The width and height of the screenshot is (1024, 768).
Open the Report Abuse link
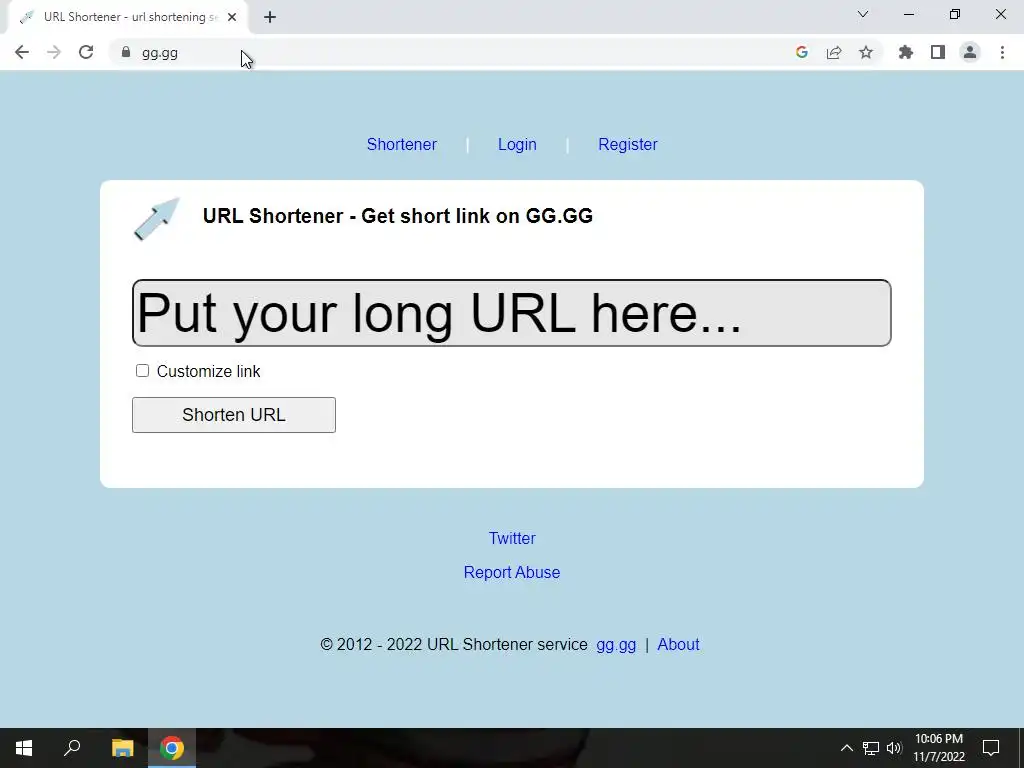point(512,572)
